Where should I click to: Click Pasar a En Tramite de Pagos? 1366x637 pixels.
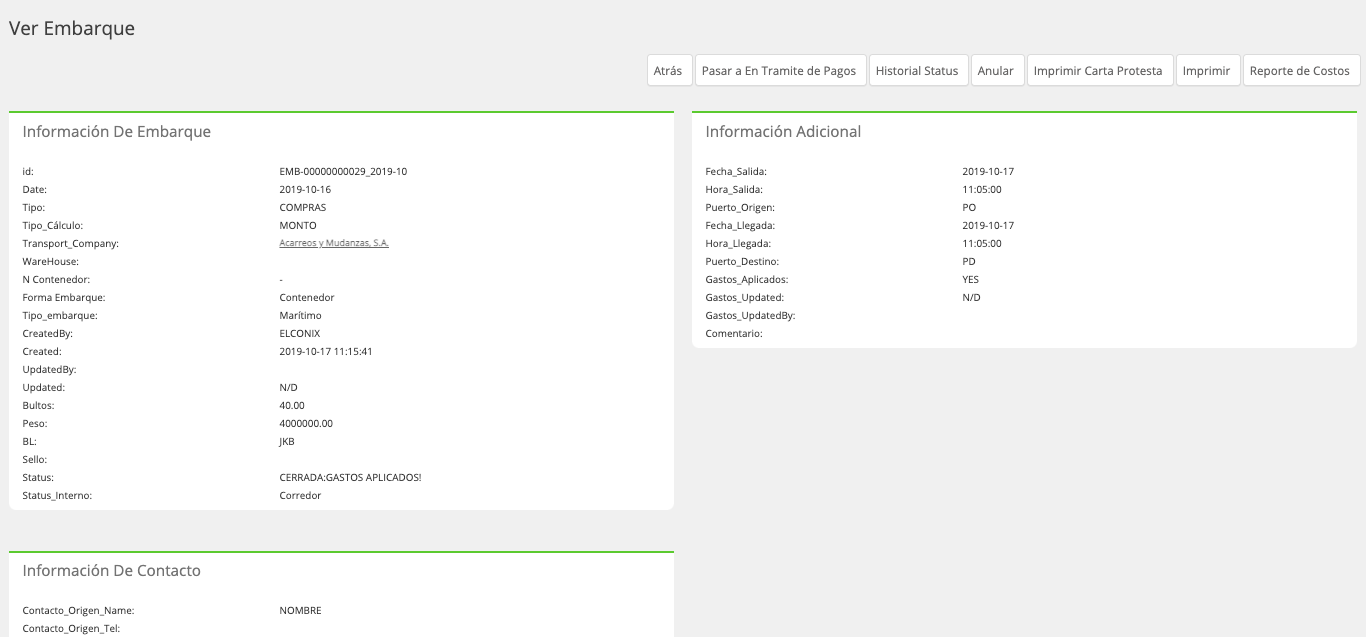point(780,71)
